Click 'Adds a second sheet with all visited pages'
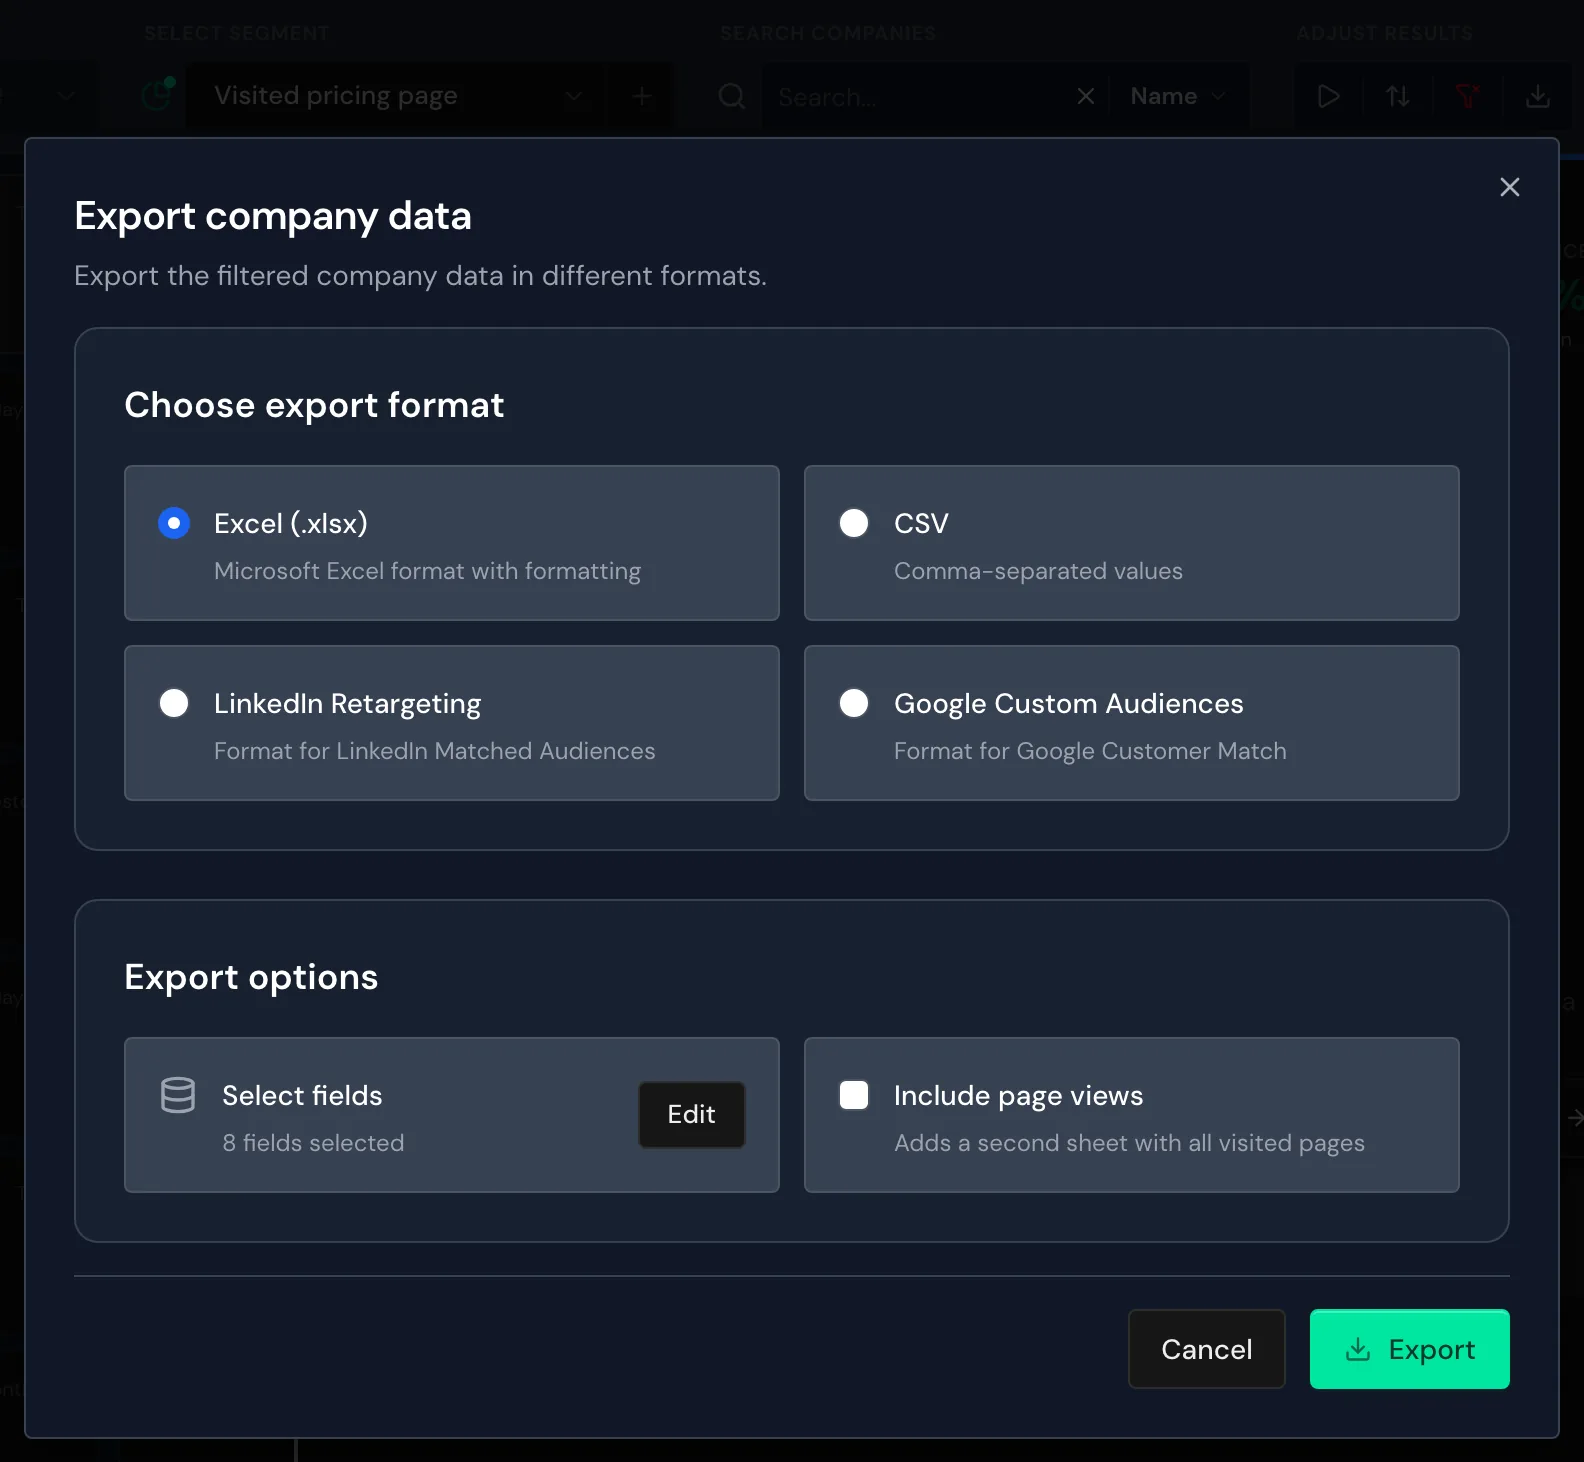The image size is (1584, 1462). [1129, 1143]
